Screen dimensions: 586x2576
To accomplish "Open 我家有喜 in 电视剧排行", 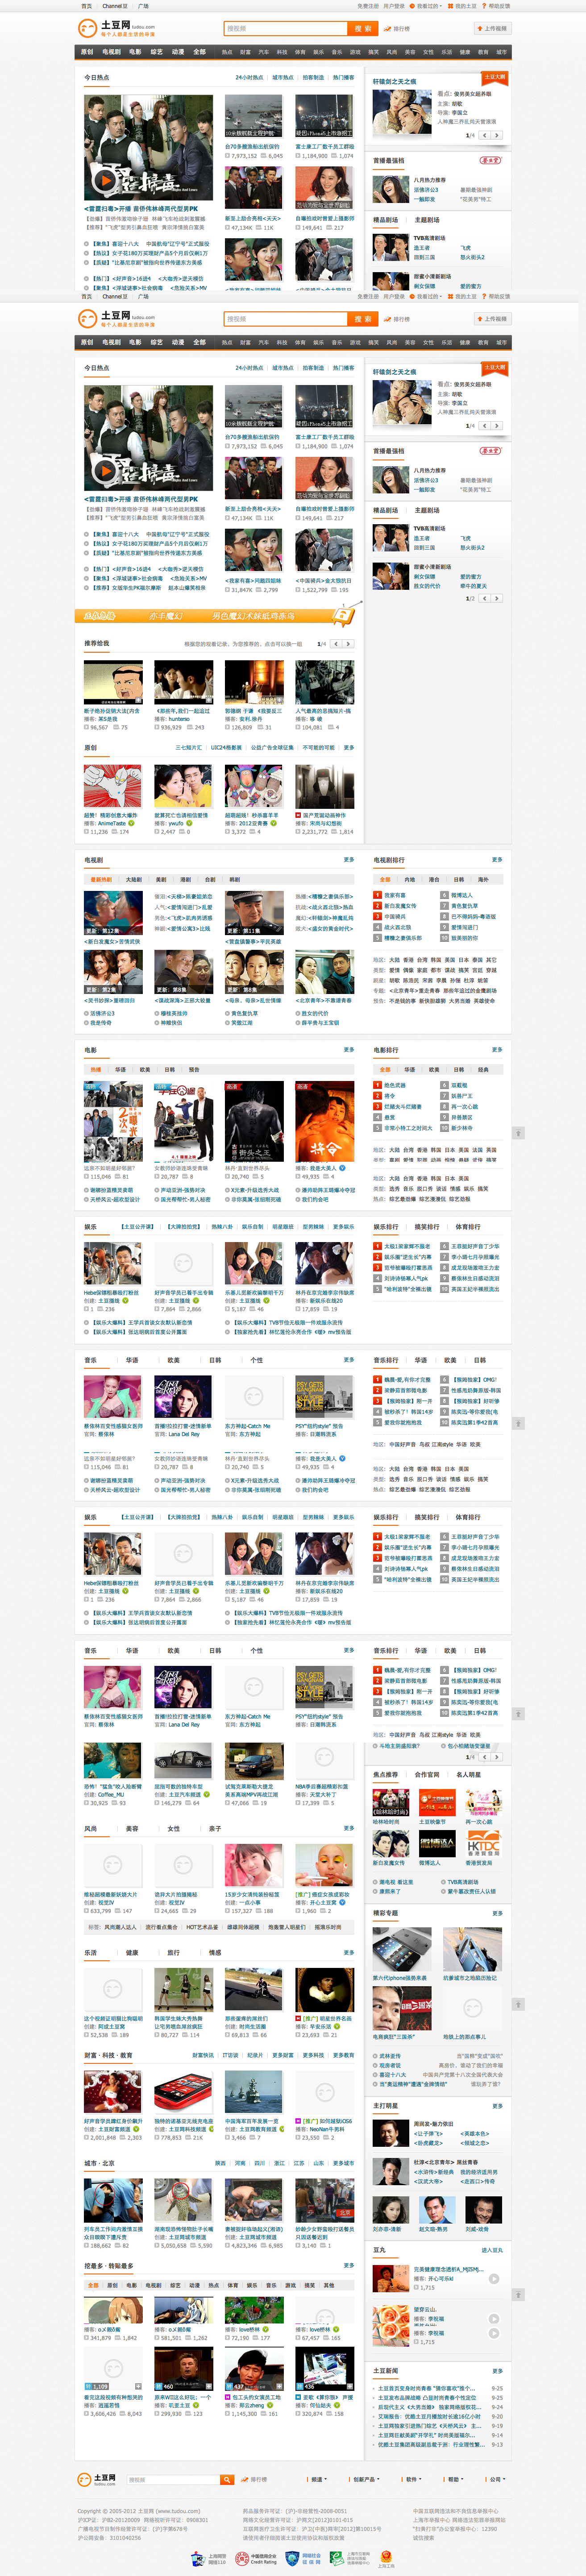I will [x=395, y=895].
